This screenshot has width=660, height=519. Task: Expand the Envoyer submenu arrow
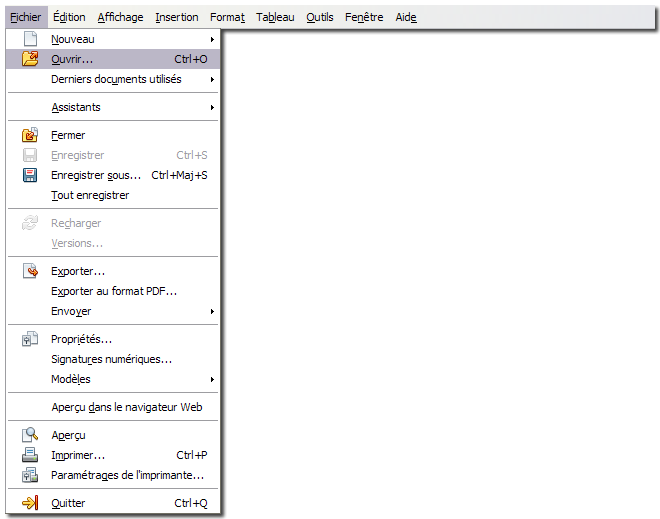pos(212,311)
